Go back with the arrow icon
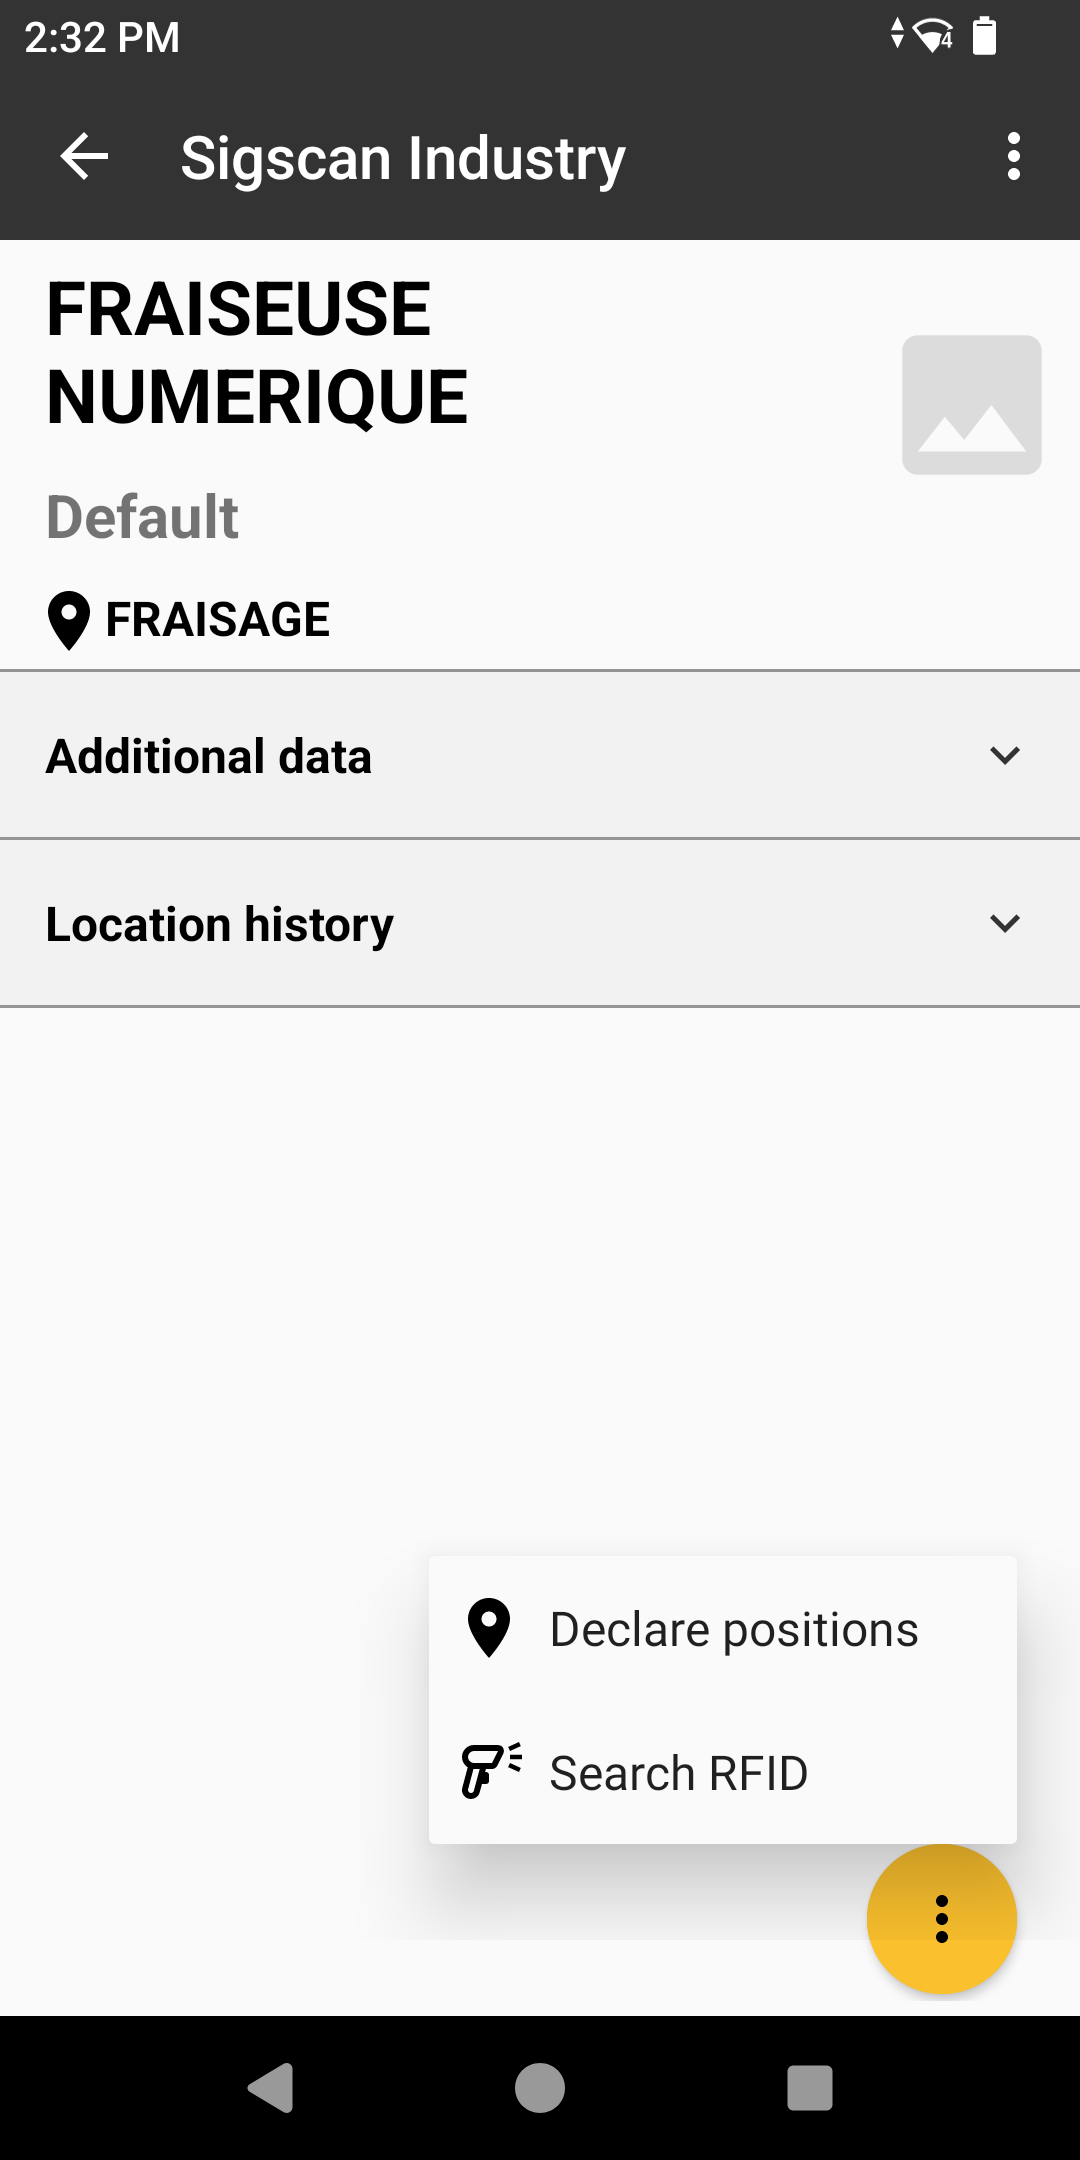Image resolution: width=1080 pixels, height=2160 pixels. click(84, 157)
